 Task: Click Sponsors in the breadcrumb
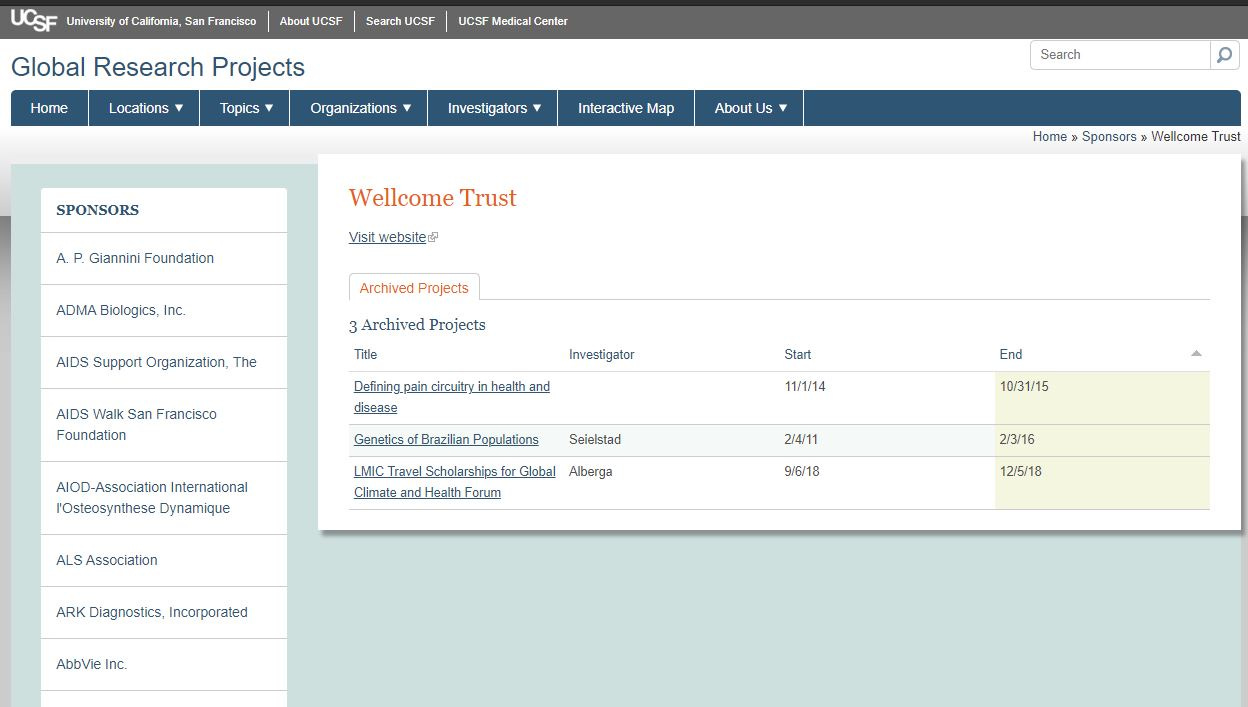tap(1109, 136)
